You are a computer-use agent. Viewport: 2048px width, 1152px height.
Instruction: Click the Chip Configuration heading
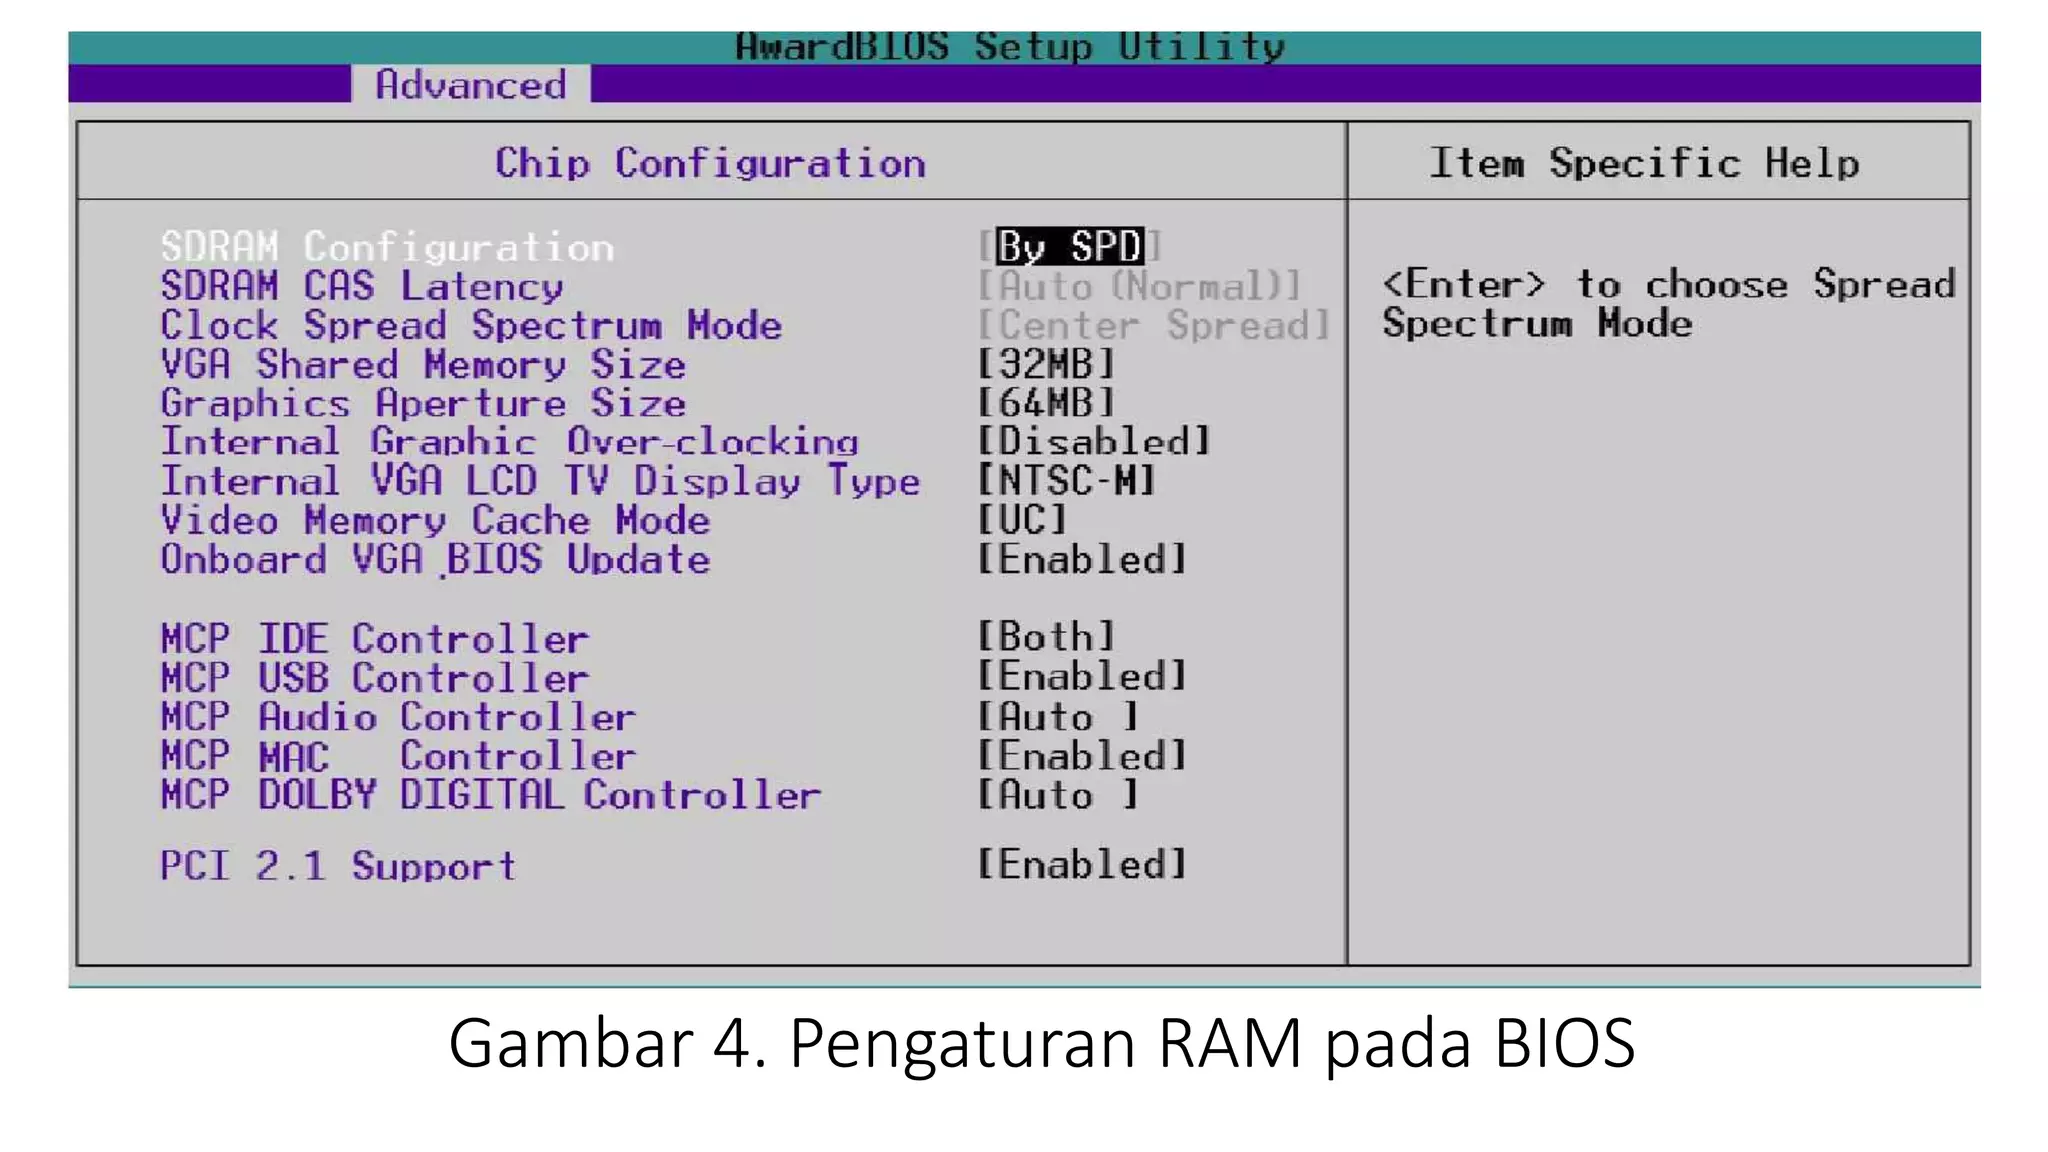[711, 163]
